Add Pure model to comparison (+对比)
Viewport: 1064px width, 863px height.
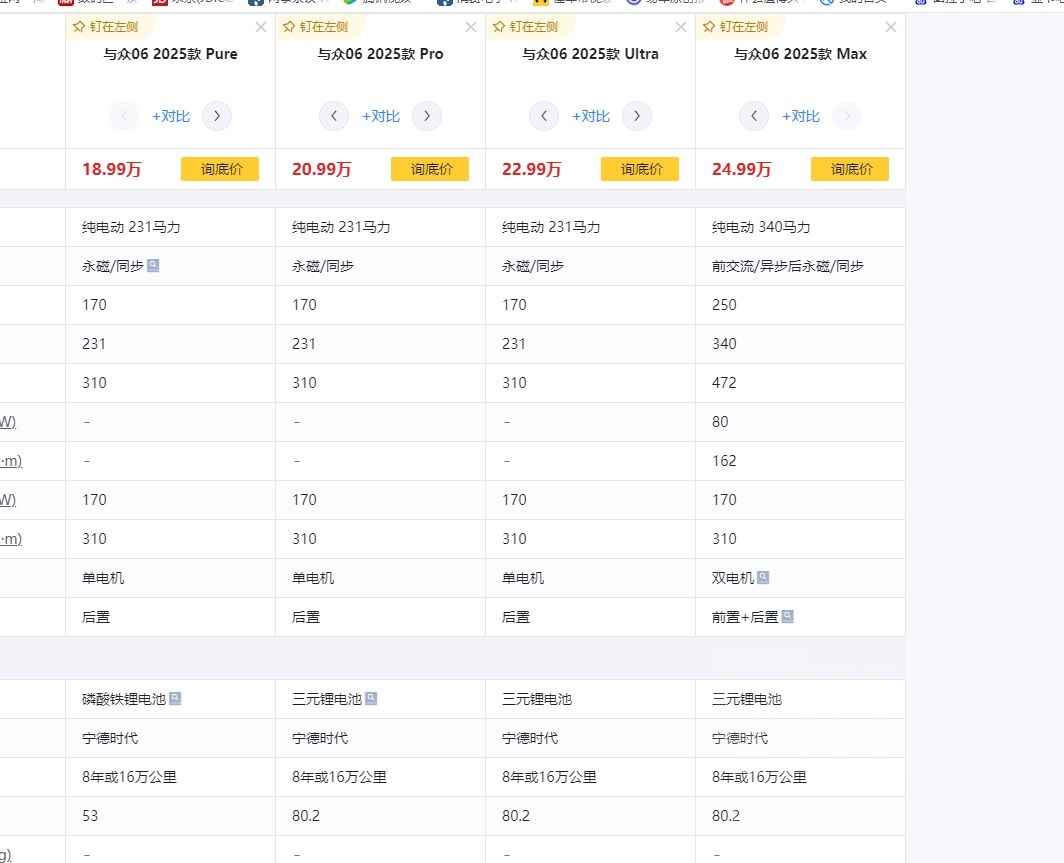(171, 116)
